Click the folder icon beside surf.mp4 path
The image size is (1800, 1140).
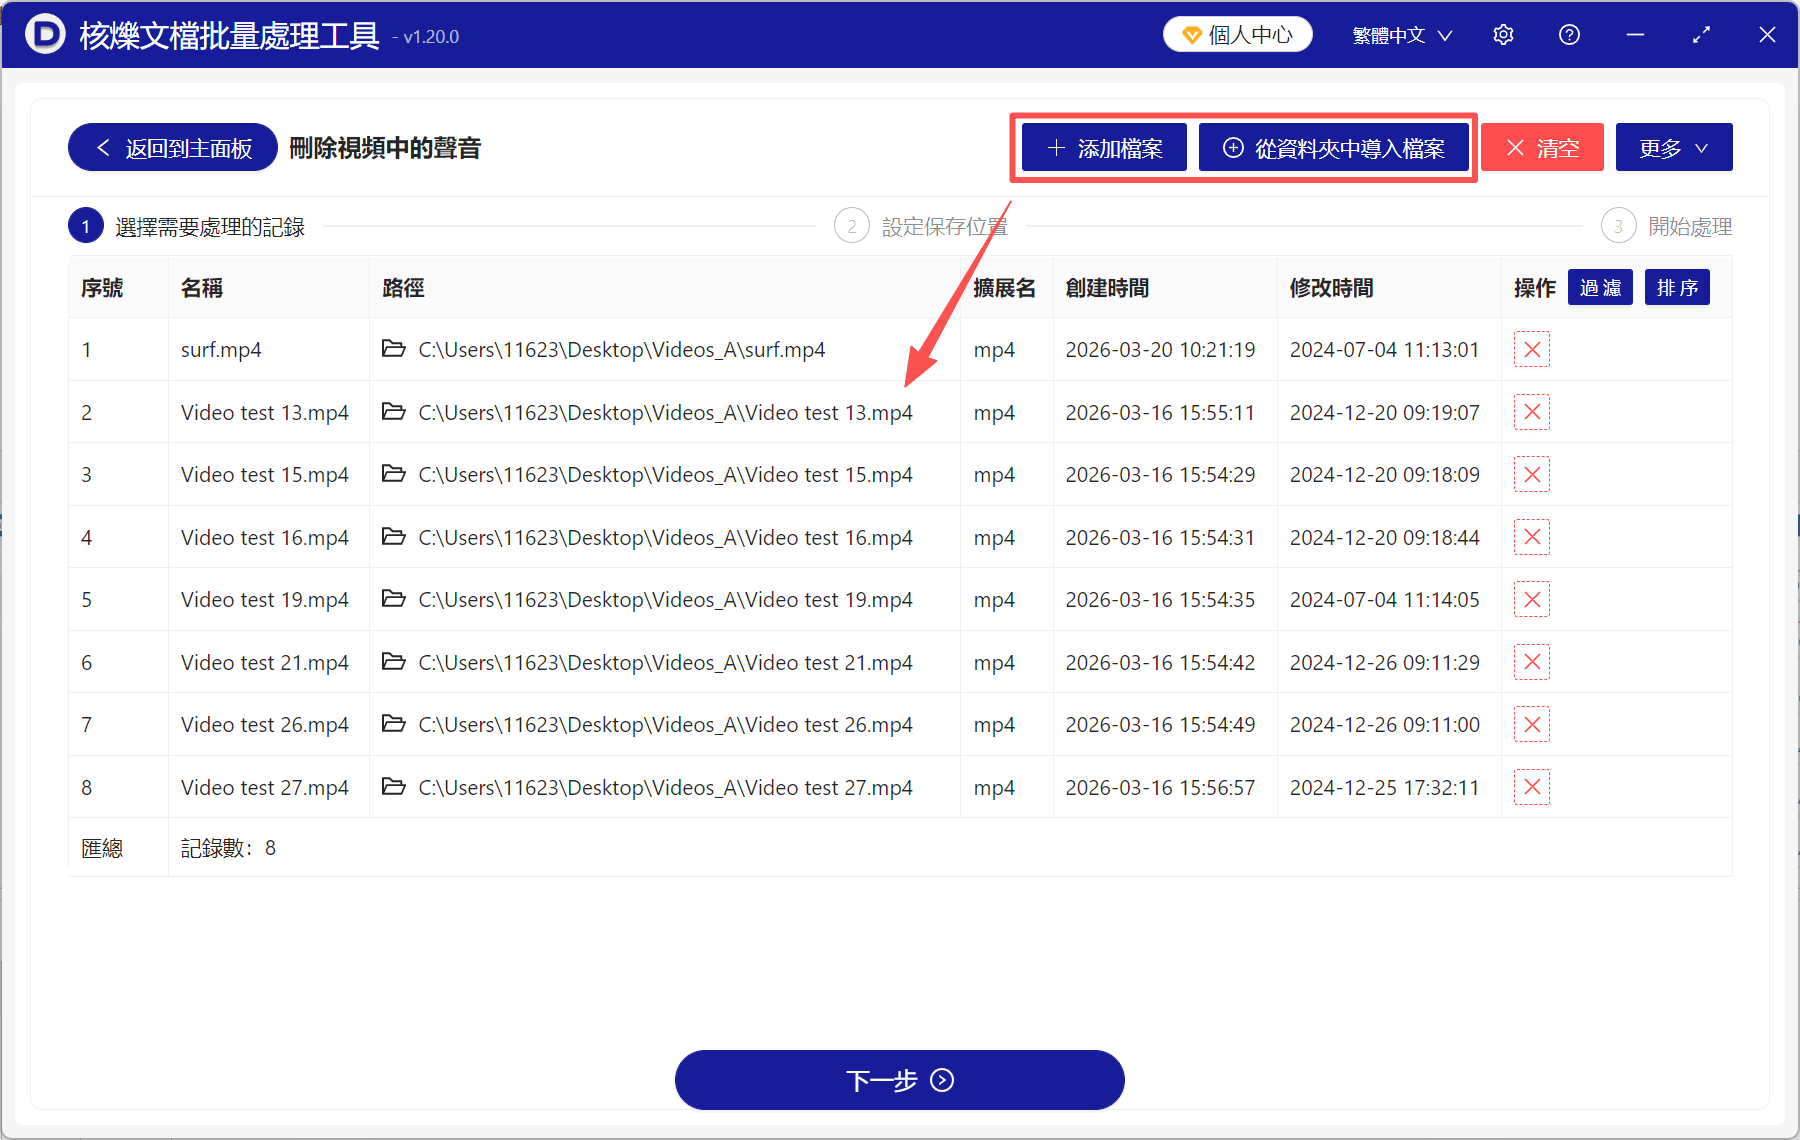(x=393, y=349)
